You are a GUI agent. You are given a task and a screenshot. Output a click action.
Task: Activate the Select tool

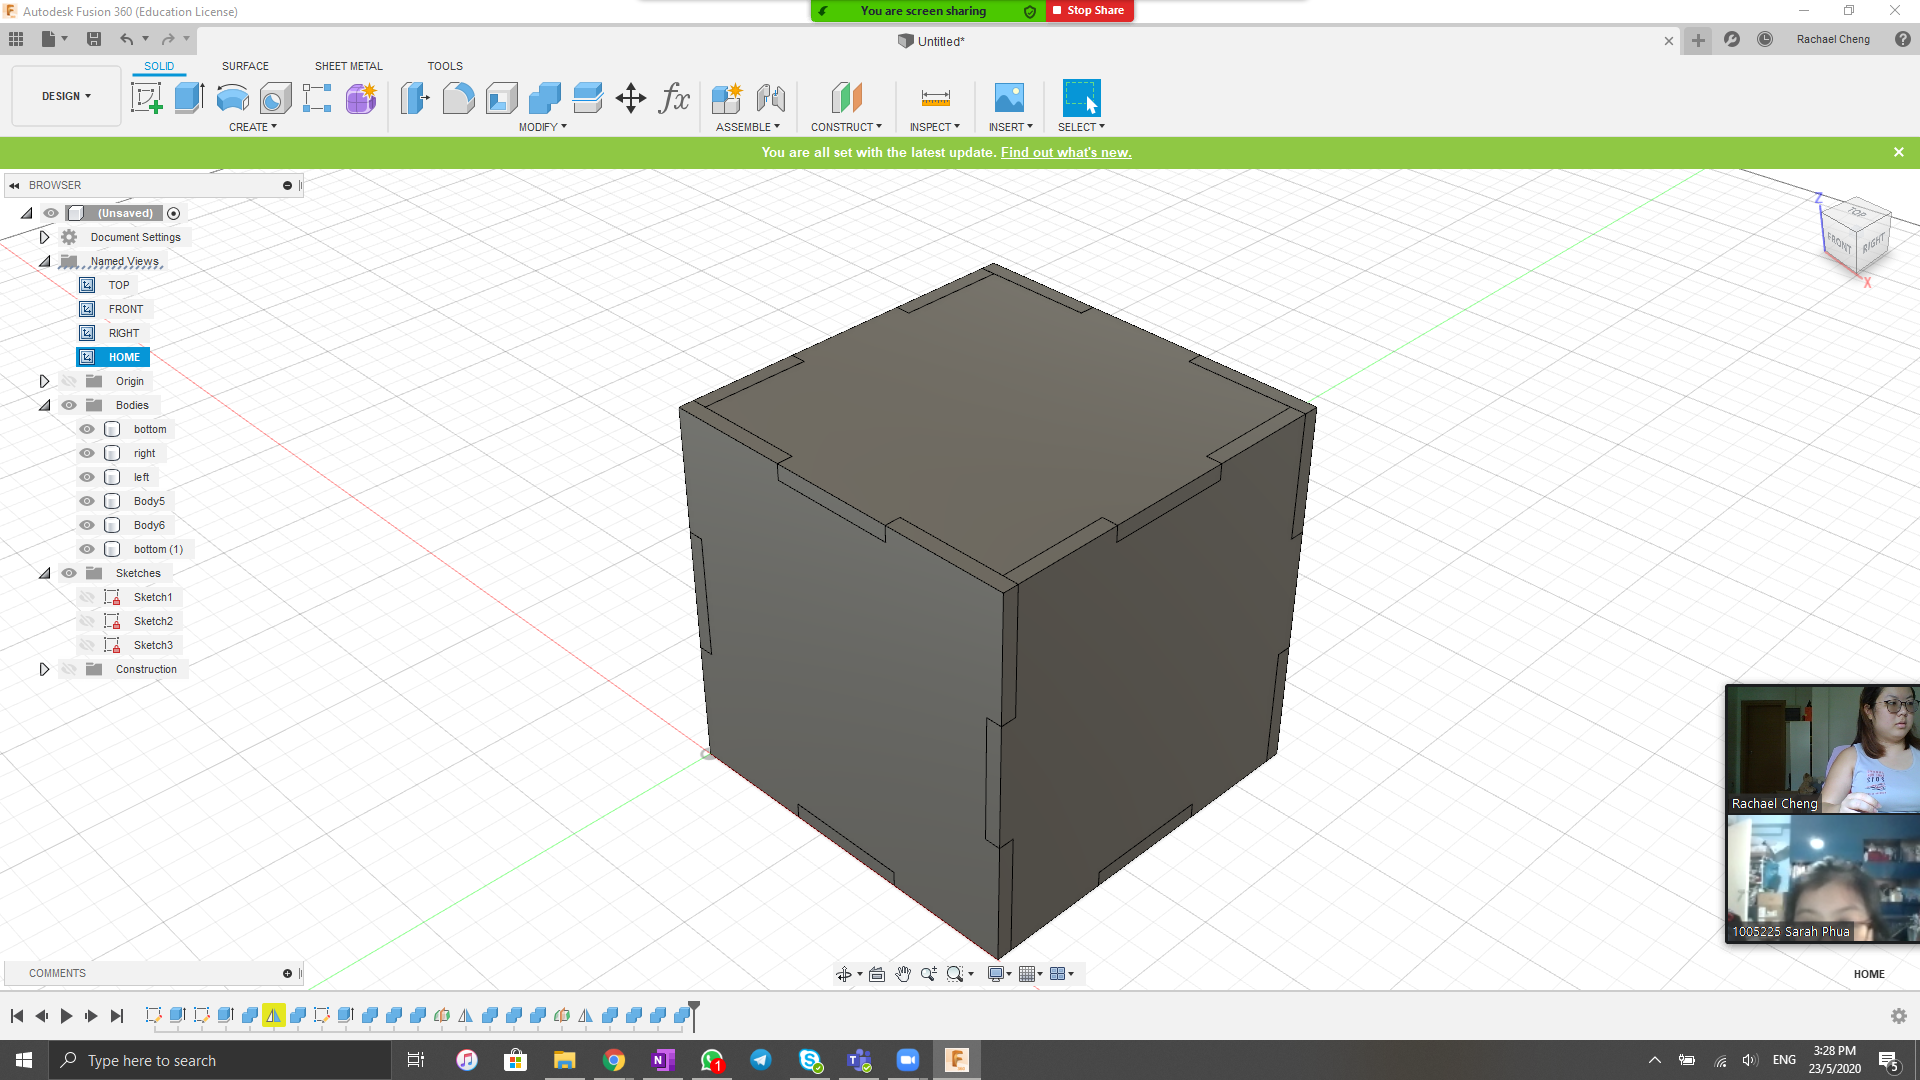point(1081,98)
